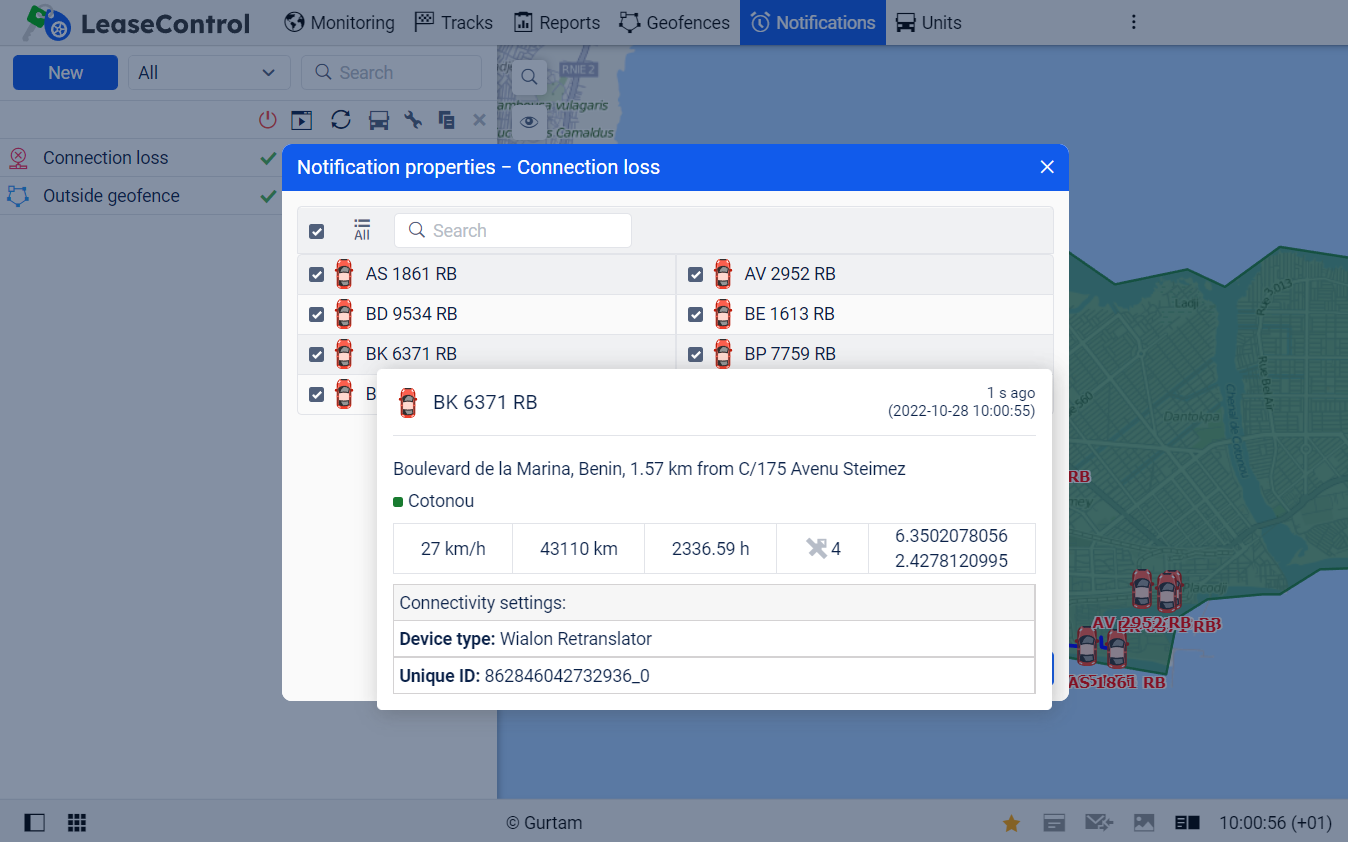The width and height of the screenshot is (1348, 842).
Task: Open the All units list selector in dialog
Action: pos(362,230)
